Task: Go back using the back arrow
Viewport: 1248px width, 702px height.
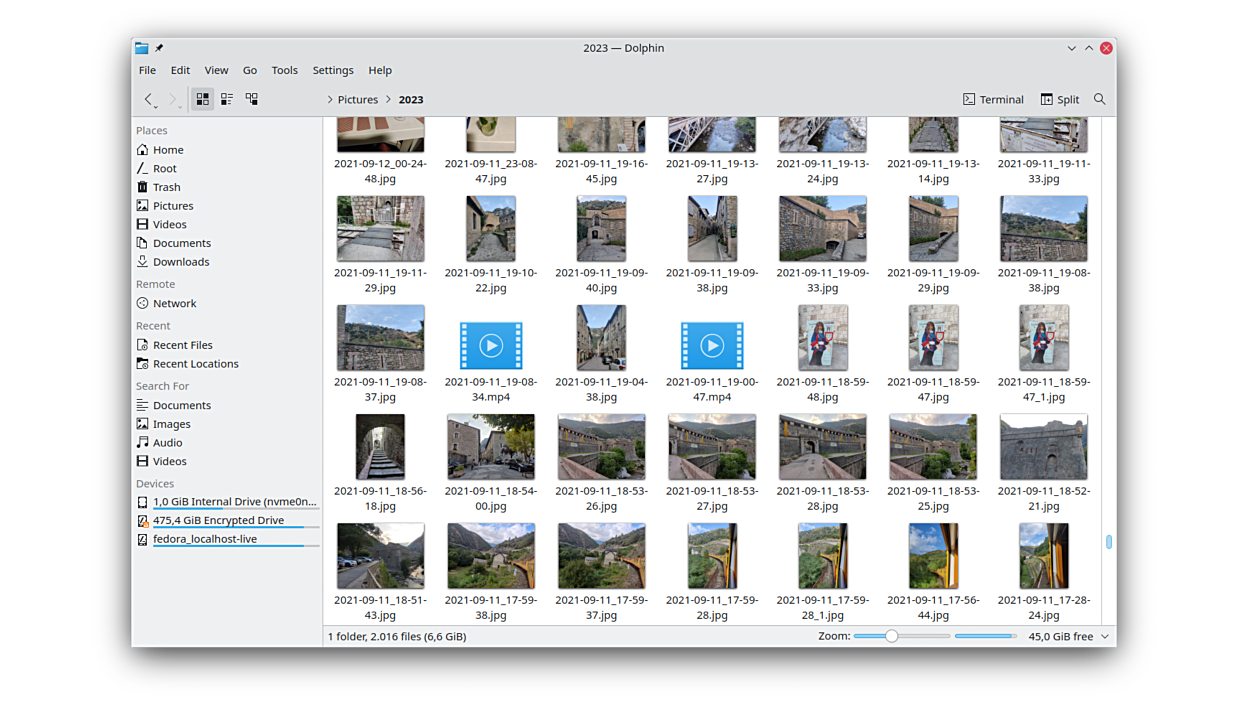Action: (x=148, y=99)
